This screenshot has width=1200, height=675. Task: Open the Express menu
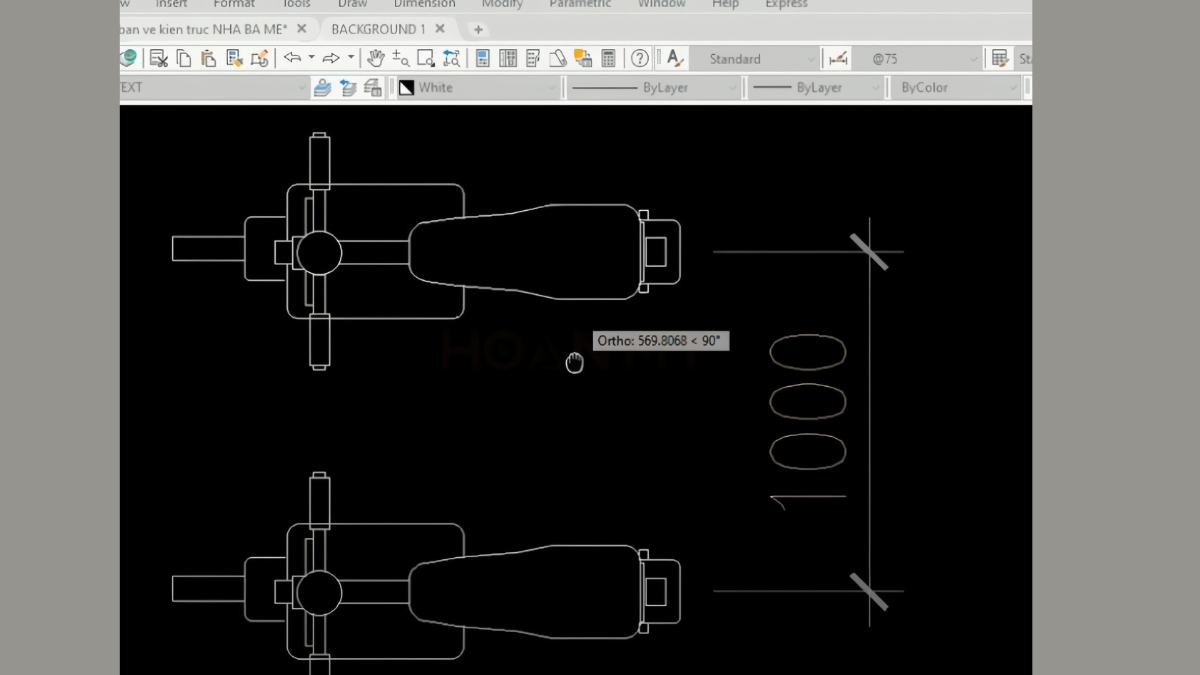(x=786, y=4)
